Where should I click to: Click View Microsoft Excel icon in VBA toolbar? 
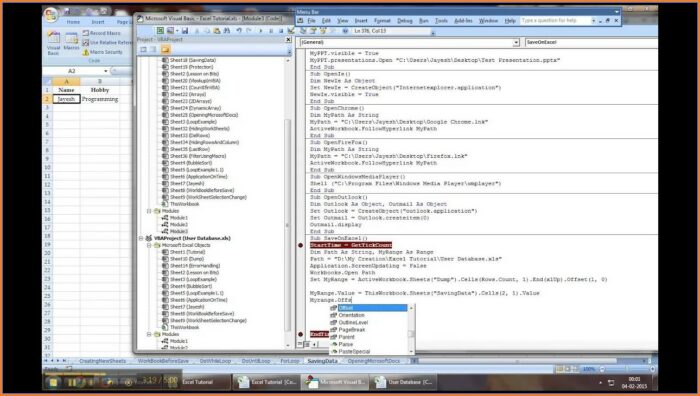160,30
